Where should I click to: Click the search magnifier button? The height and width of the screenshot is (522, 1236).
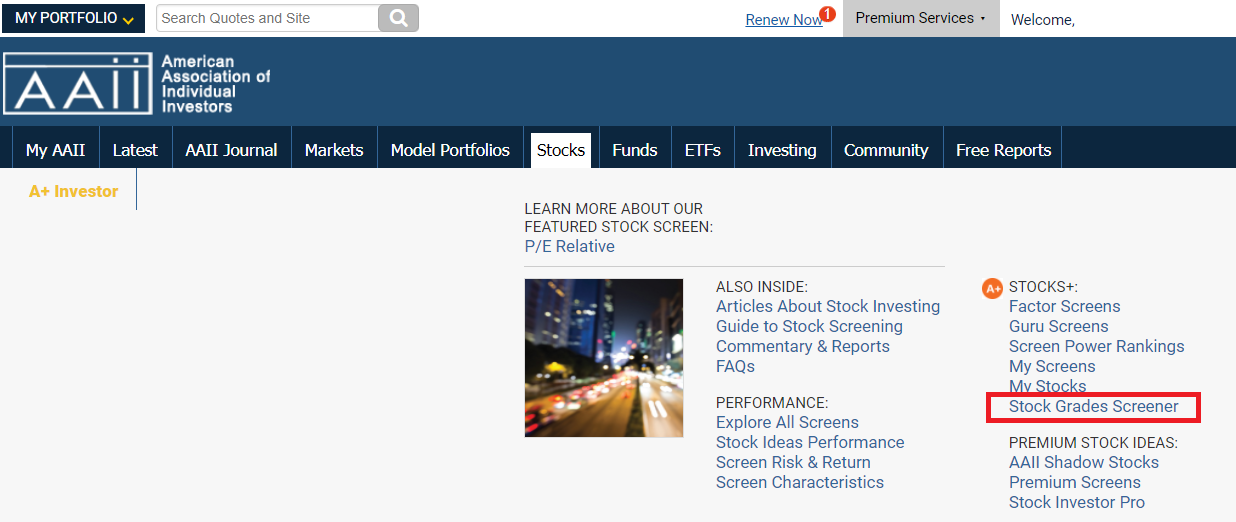[398, 18]
